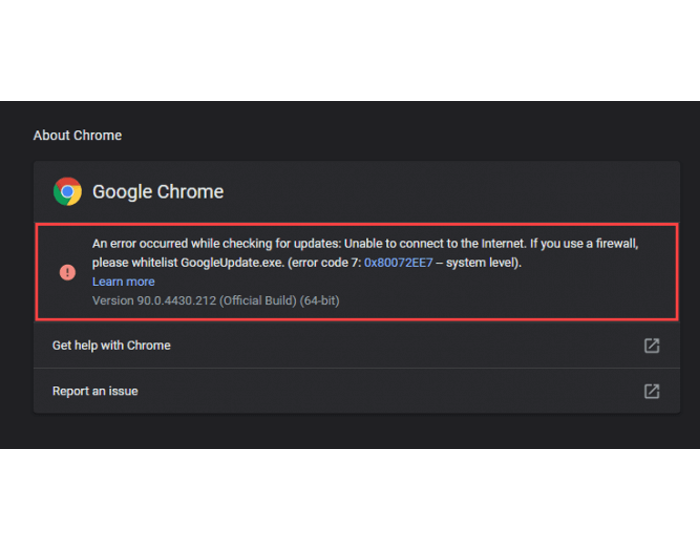Click the 0x80072EE7 error code link
700x534 pixels.
pyautogui.click(x=398, y=263)
